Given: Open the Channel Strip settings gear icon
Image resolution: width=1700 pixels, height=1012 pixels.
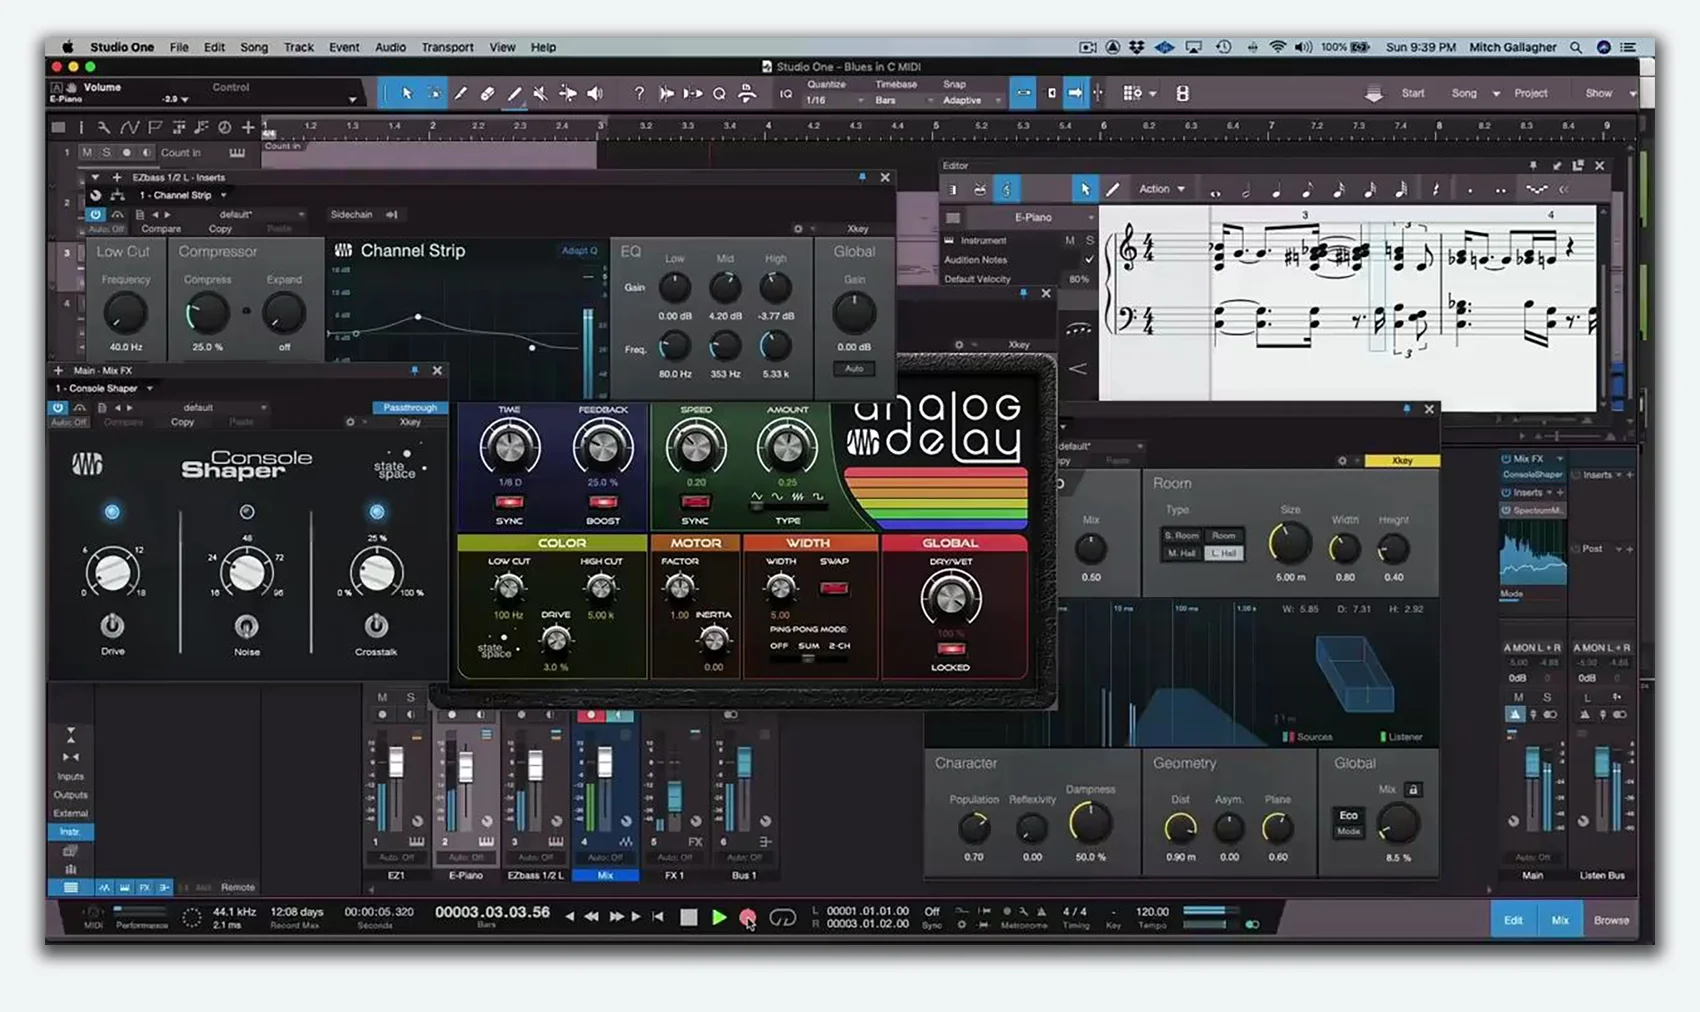Looking at the screenshot, I should click(x=798, y=229).
